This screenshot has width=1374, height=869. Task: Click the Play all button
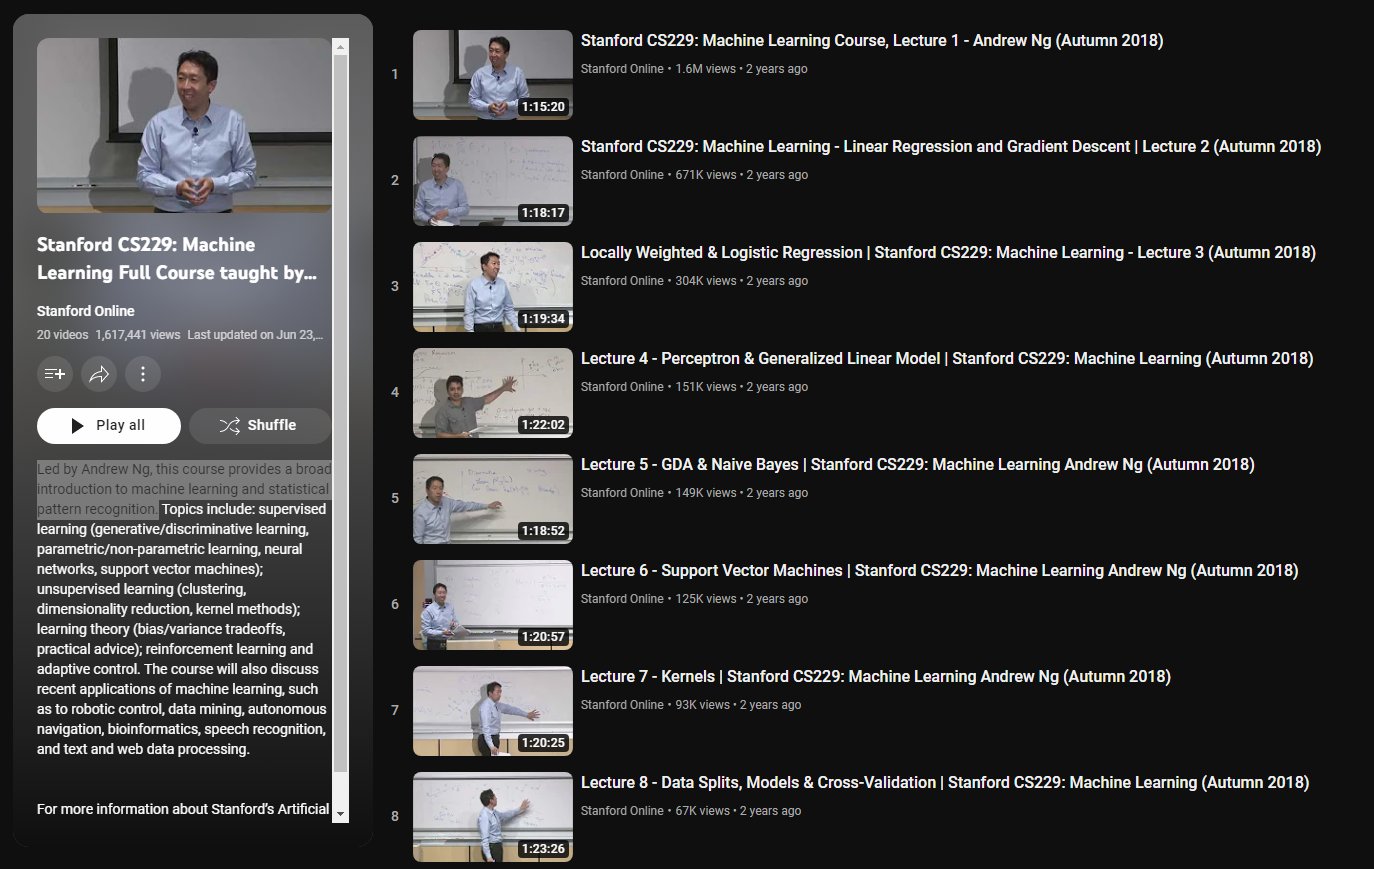click(x=109, y=425)
